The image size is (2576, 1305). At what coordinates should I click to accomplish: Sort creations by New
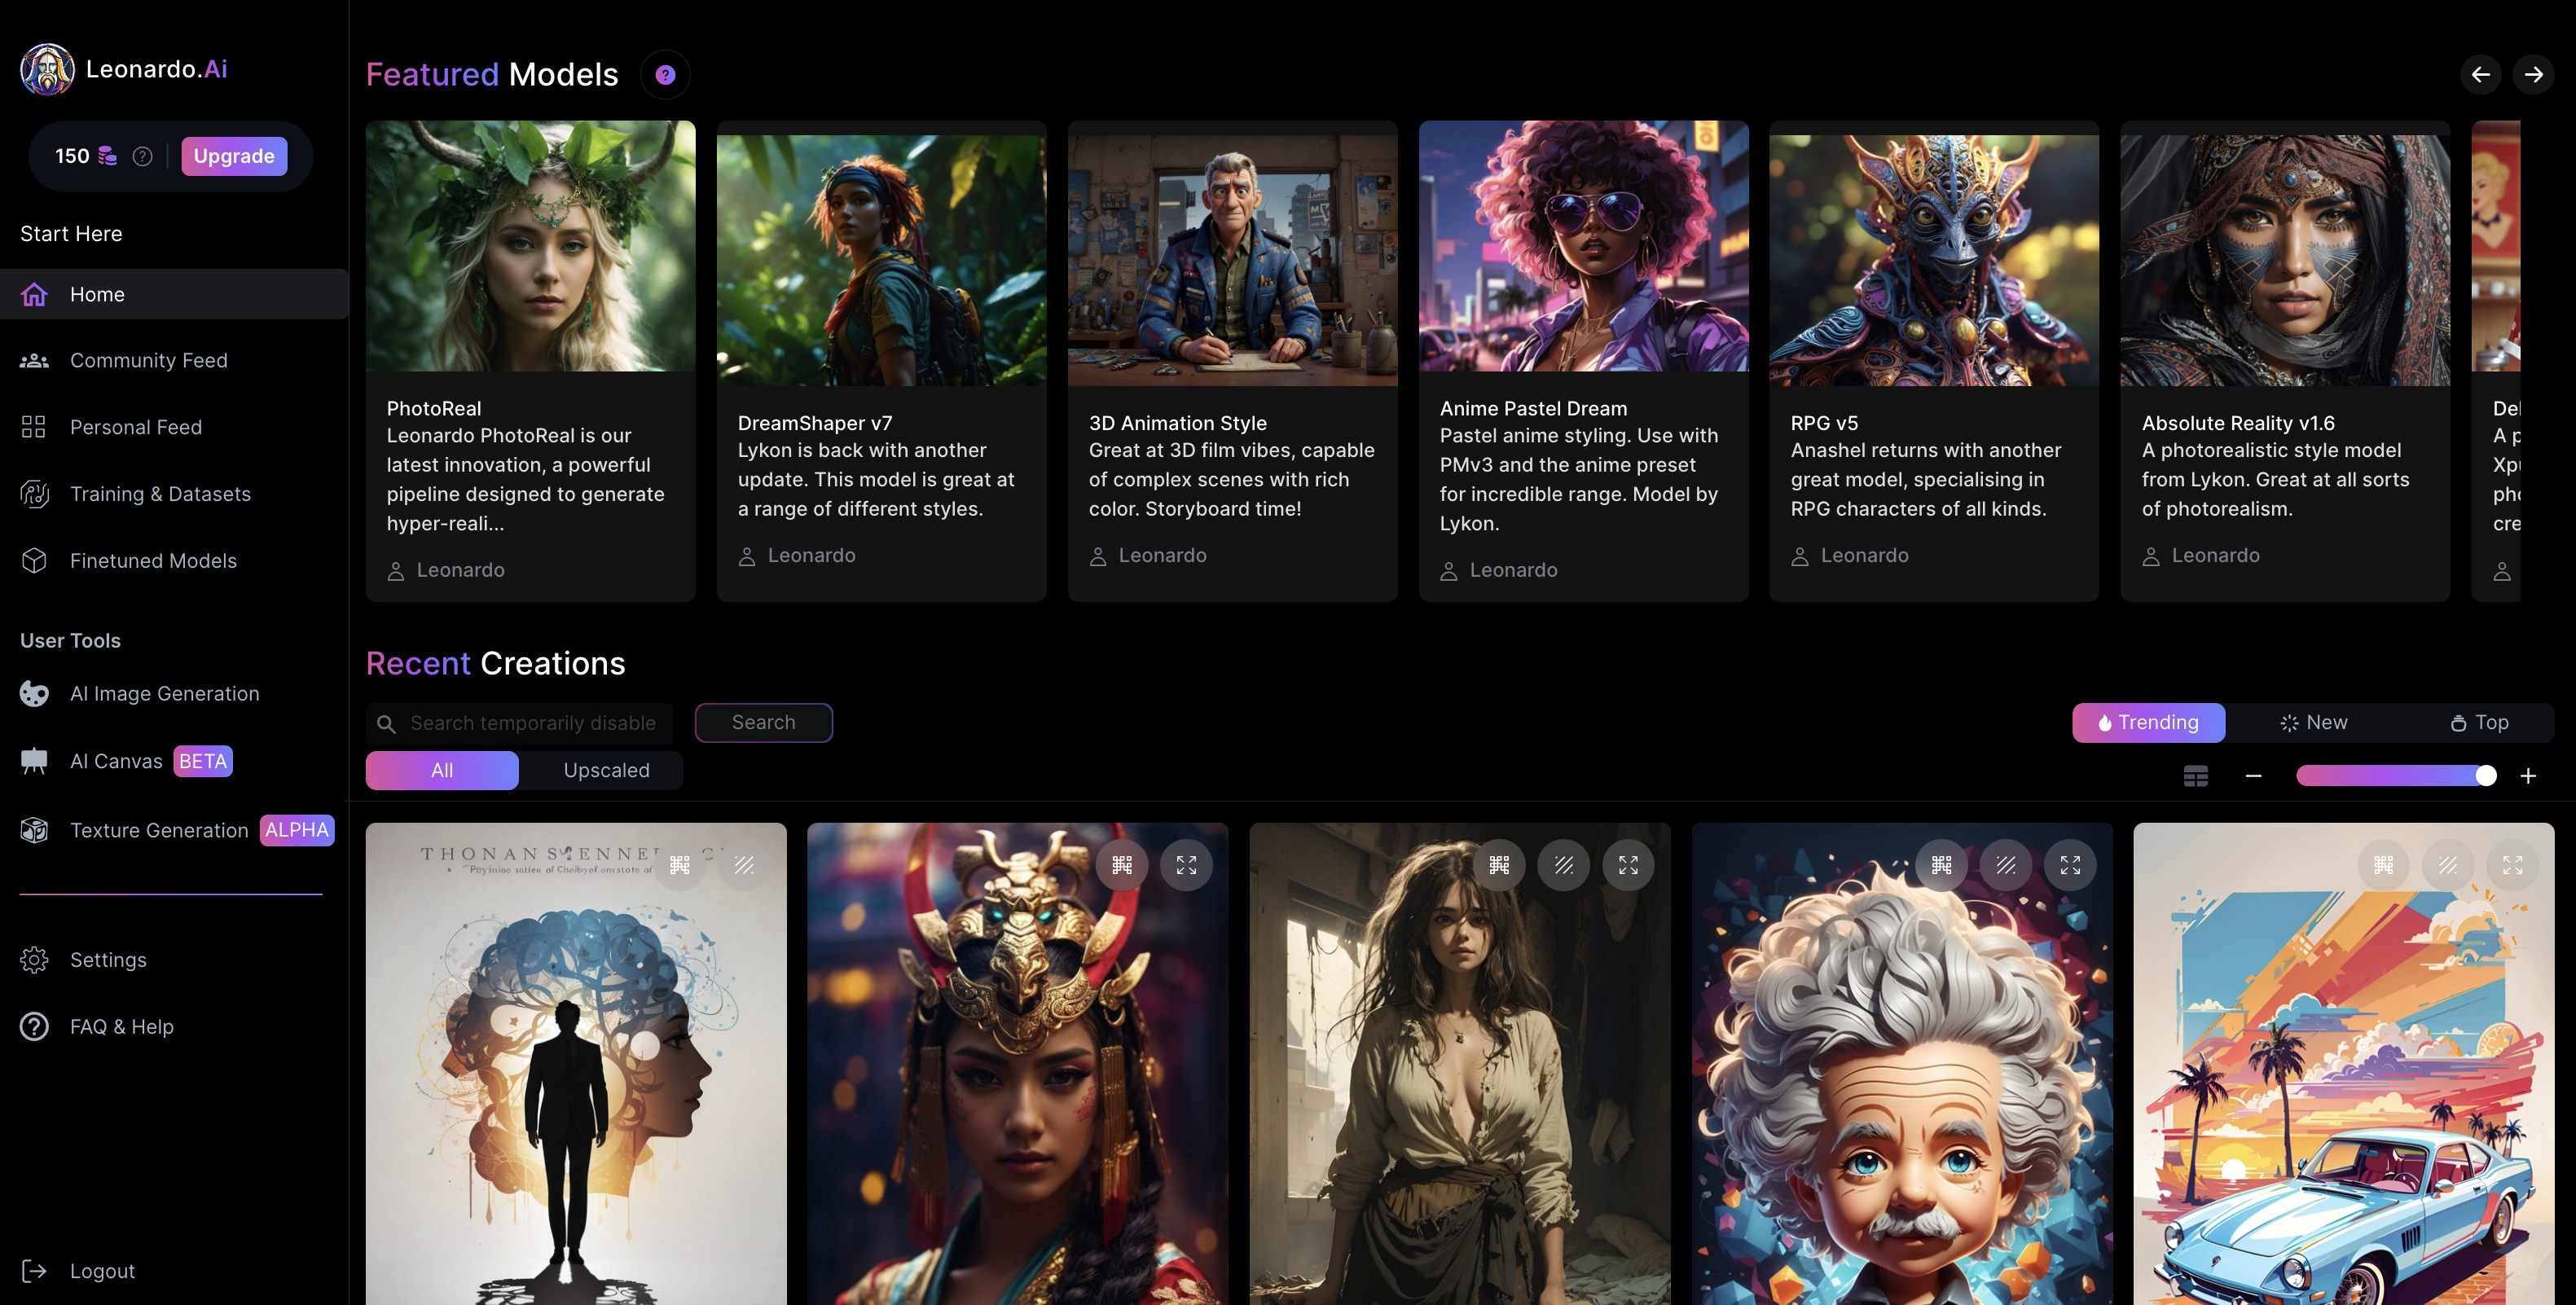point(2313,723)
